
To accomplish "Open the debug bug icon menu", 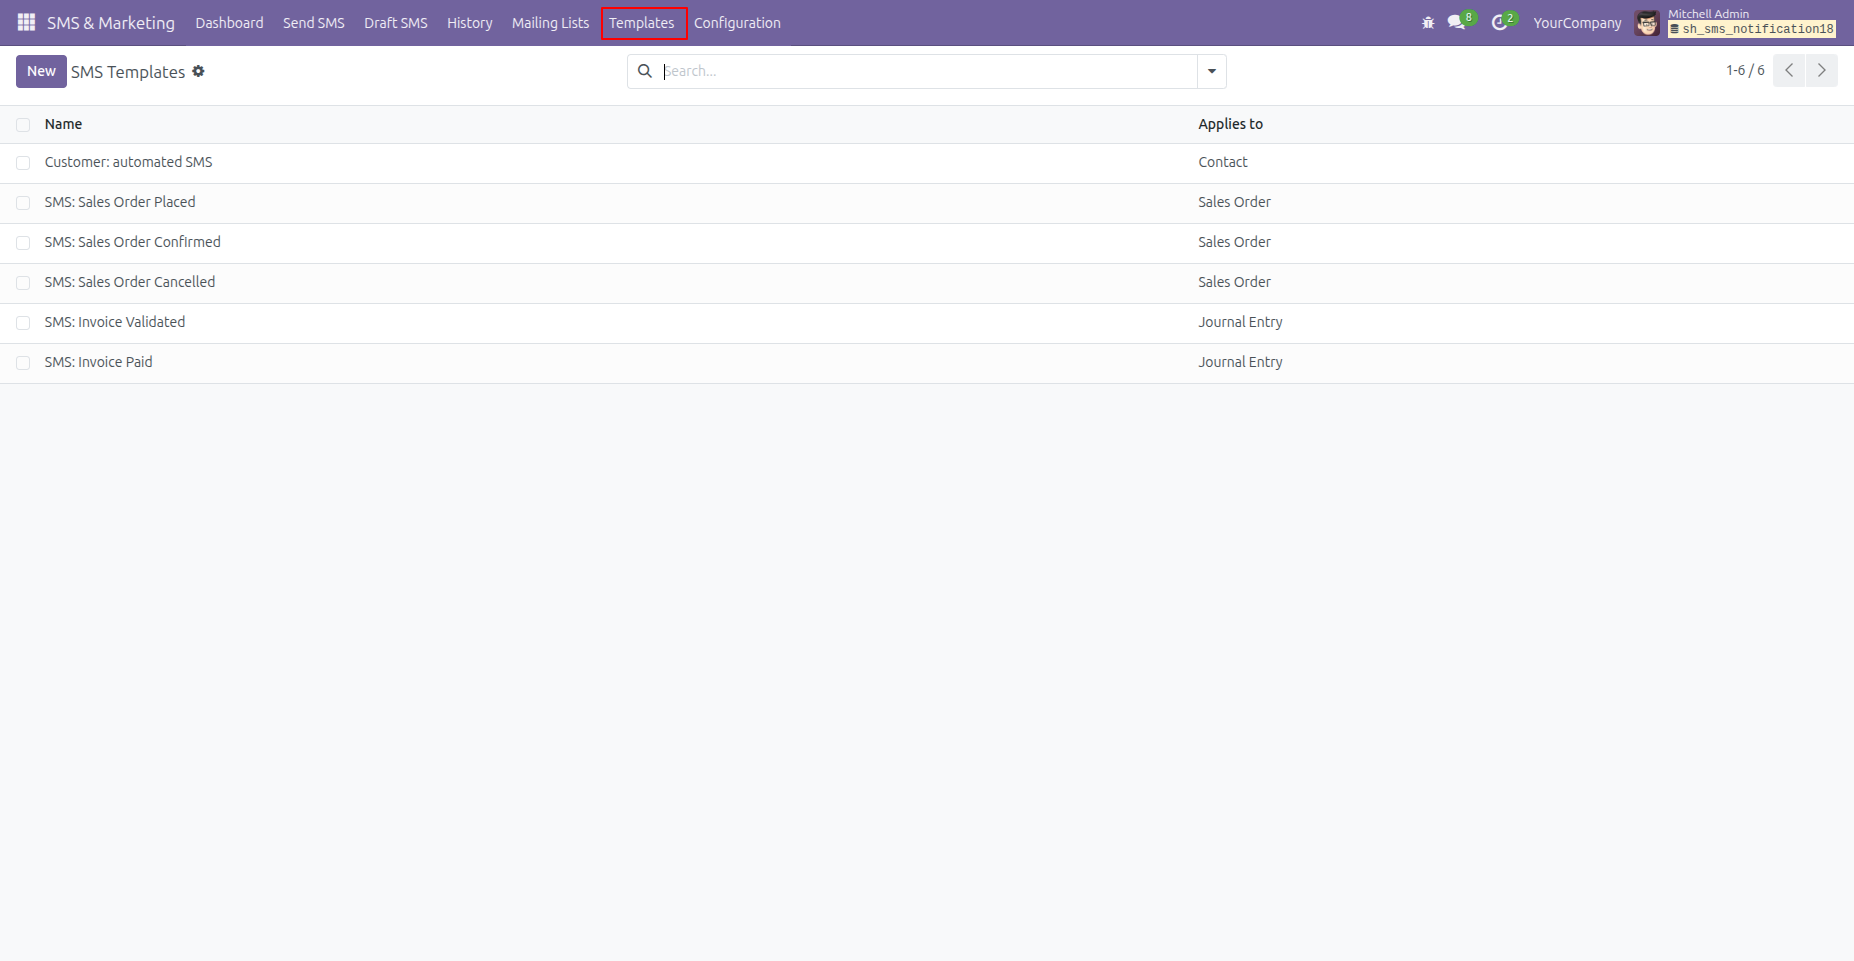I will pyautogui.click(x=1428, y=22).
